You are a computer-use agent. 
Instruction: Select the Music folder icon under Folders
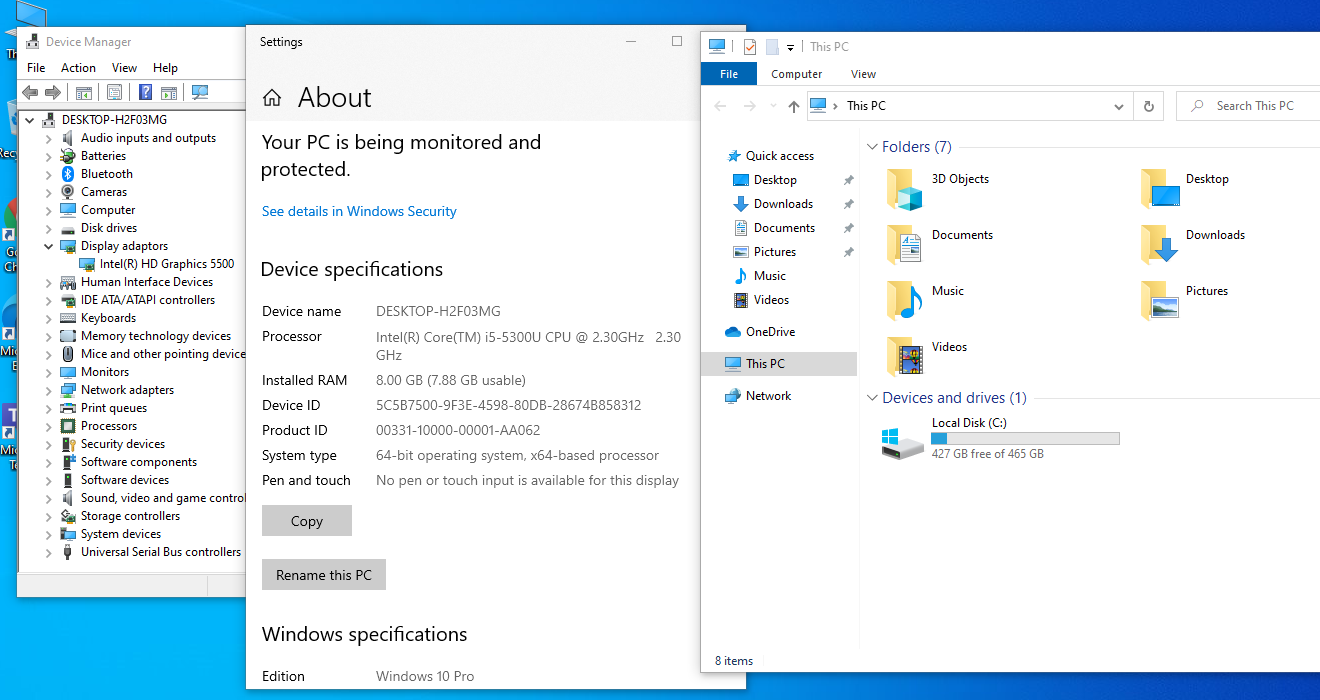click(905, 301)
